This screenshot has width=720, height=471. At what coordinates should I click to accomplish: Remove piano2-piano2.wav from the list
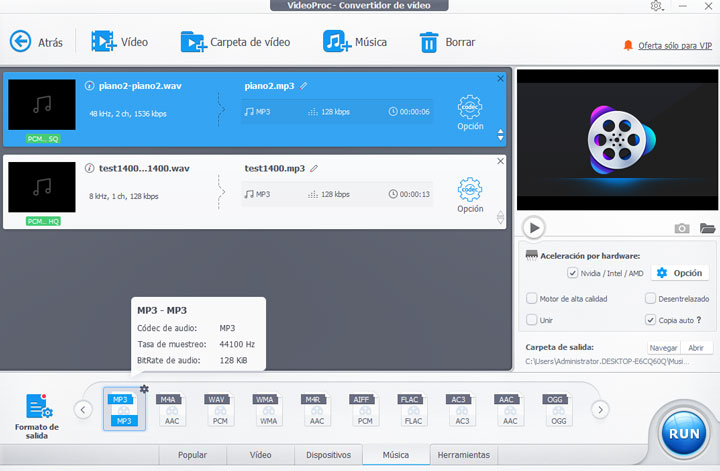(501, 78)
